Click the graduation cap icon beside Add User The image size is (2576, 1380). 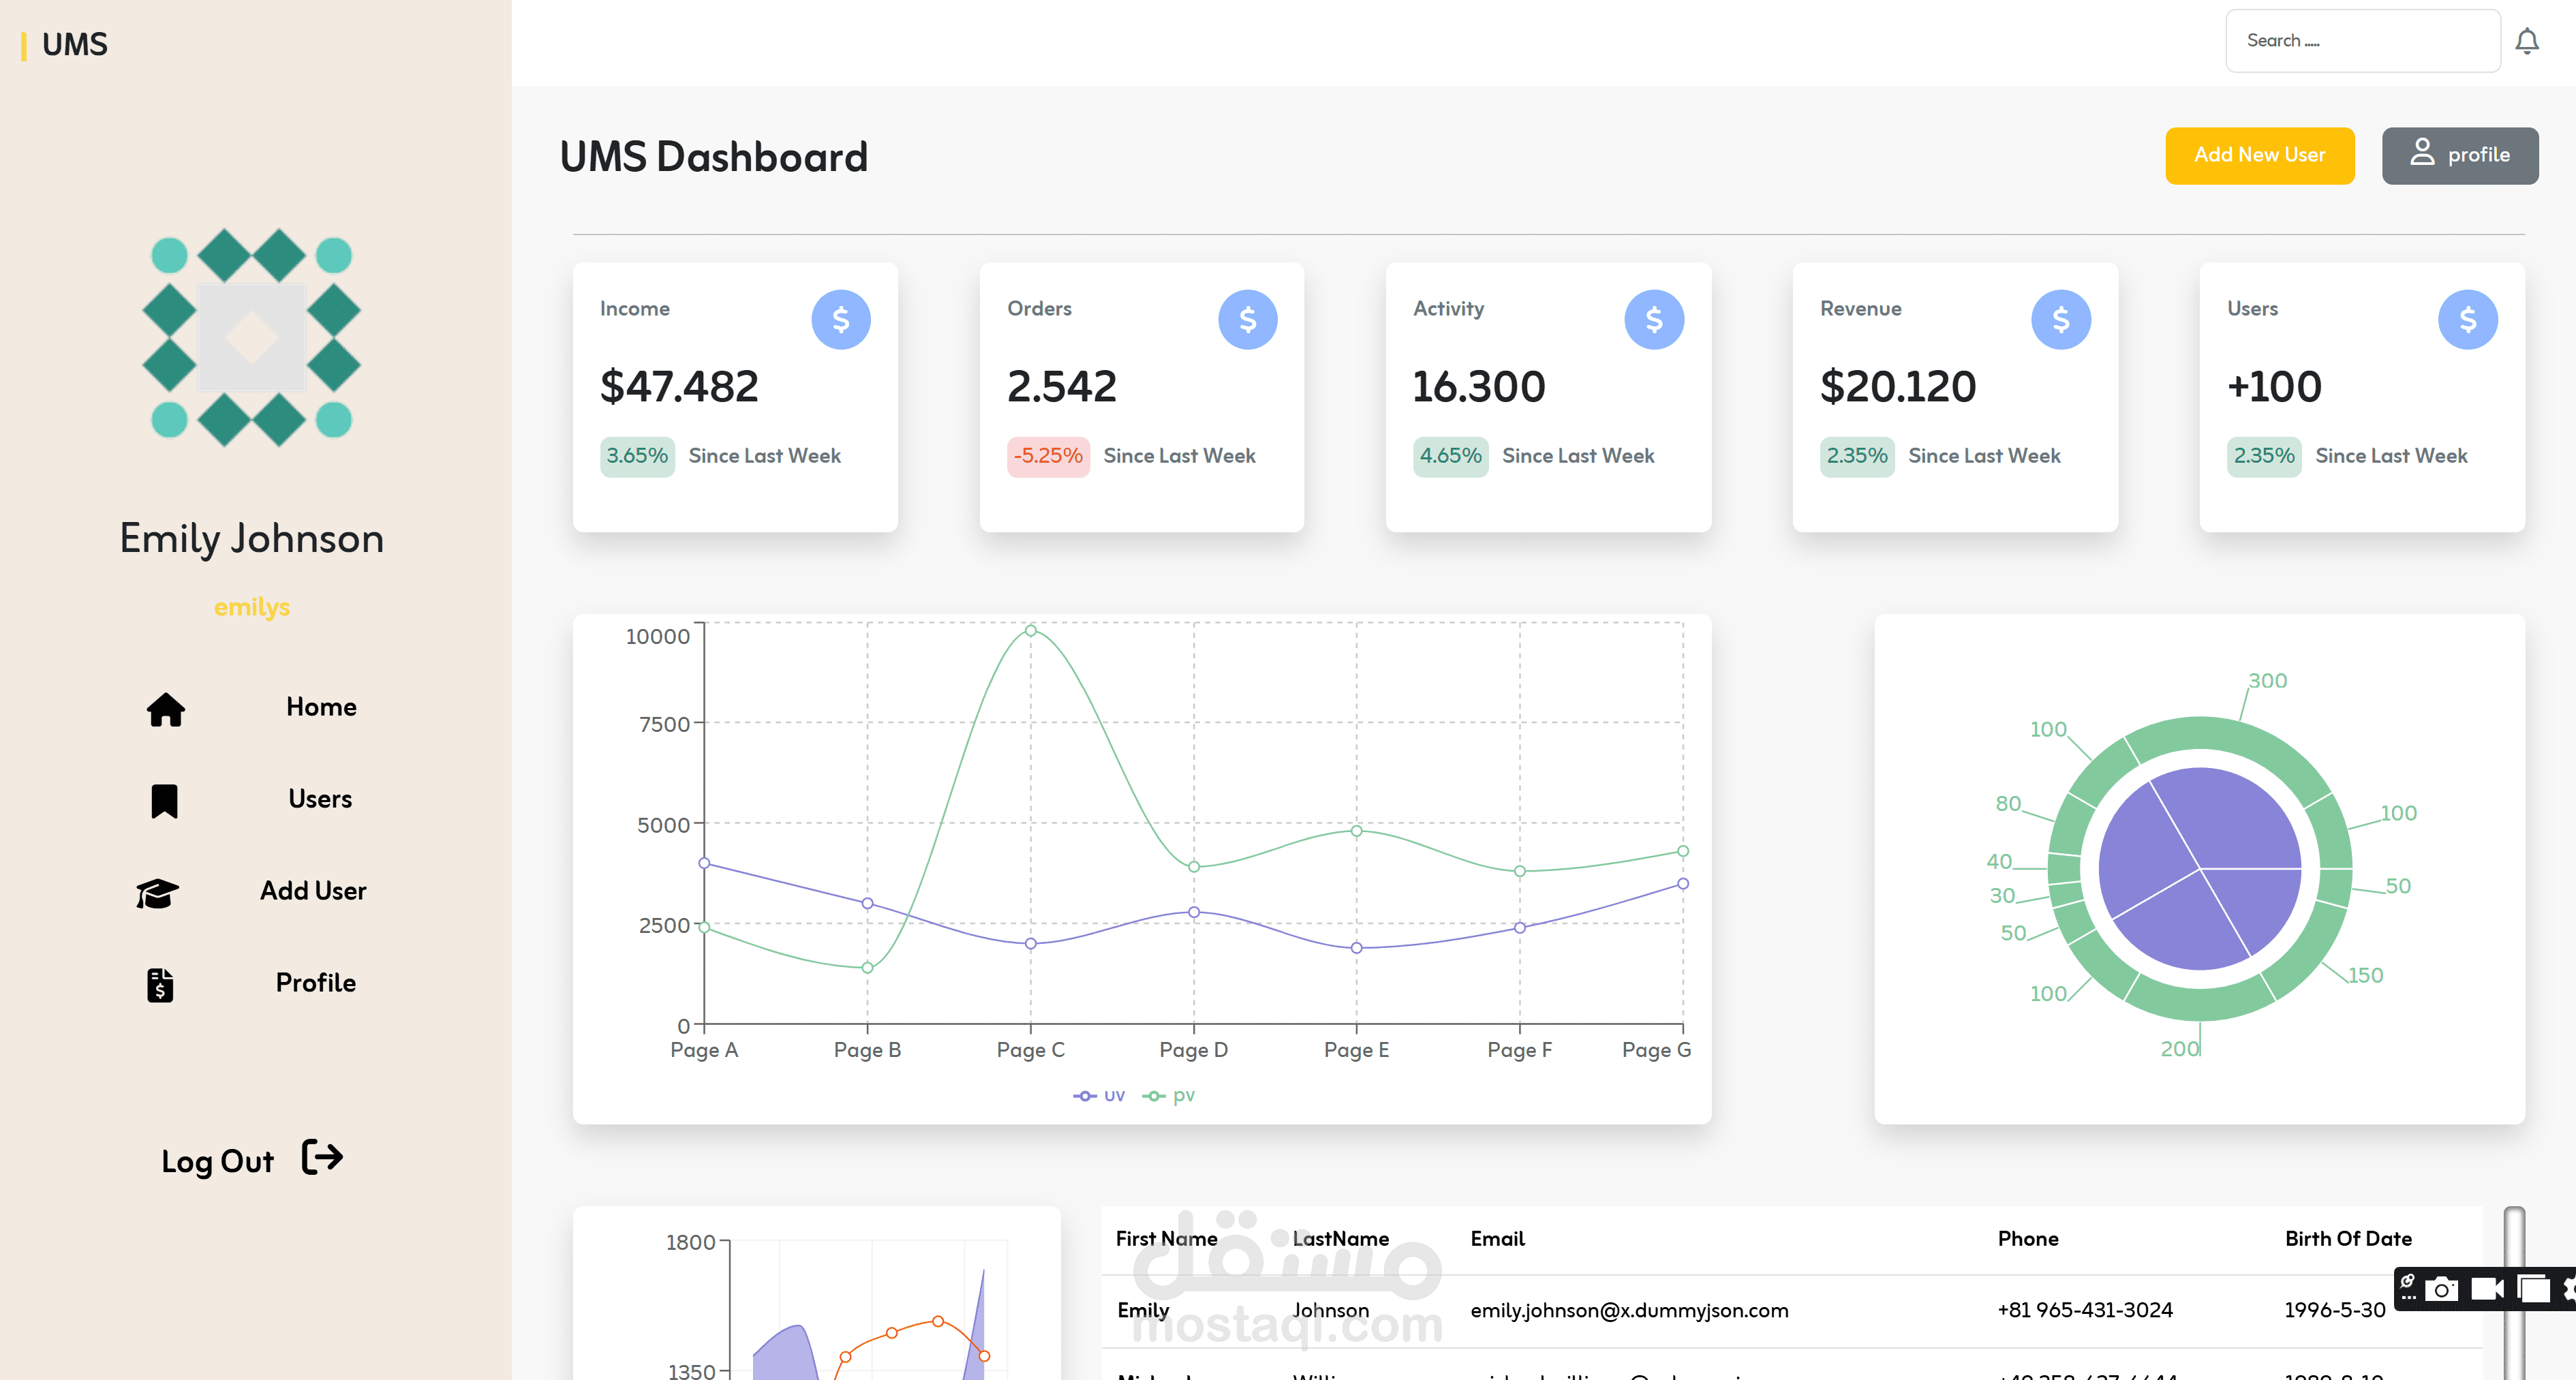[157, 892]
